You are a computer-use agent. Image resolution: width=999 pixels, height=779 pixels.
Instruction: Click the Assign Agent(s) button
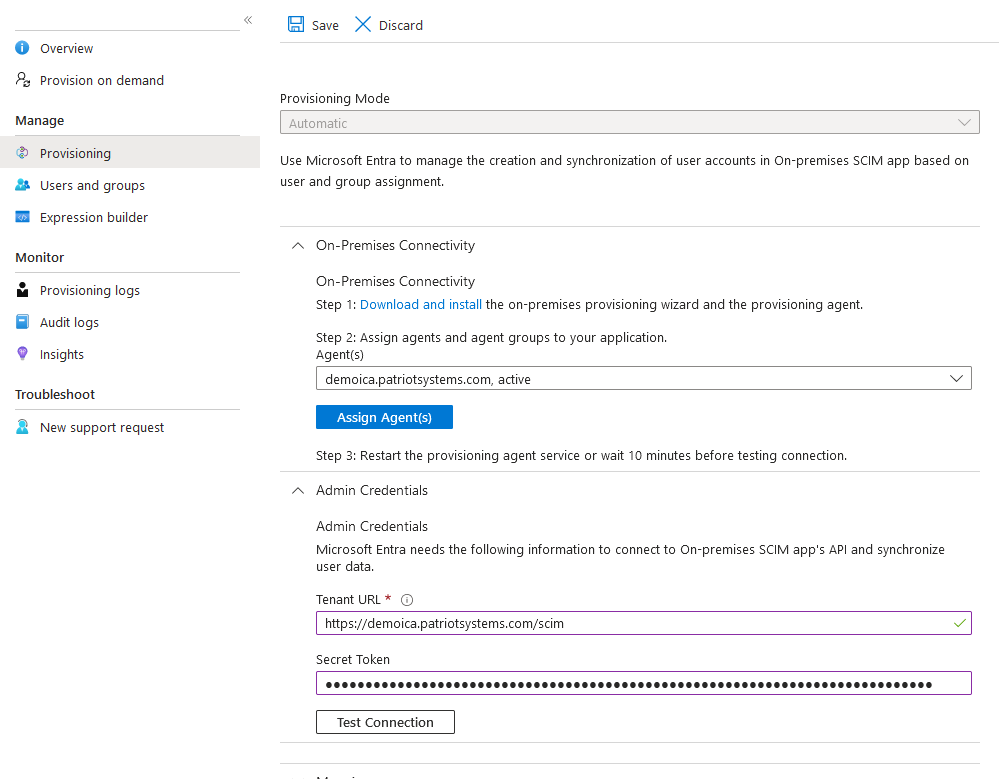[384, 417]
